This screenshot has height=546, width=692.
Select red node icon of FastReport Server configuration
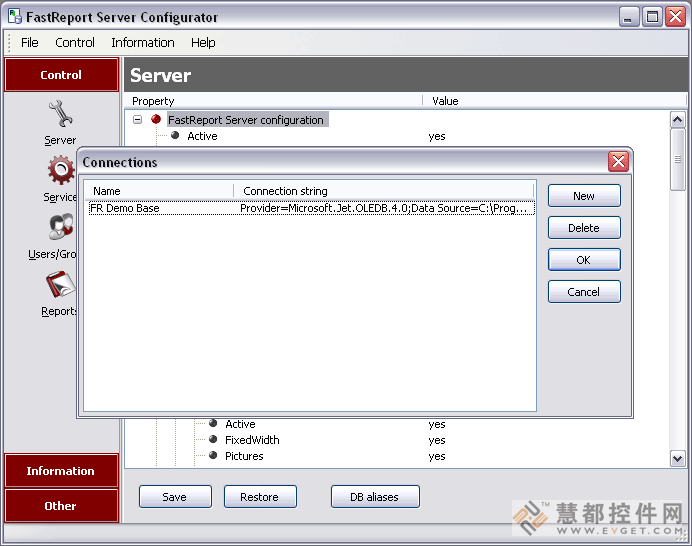click(156, 119)
